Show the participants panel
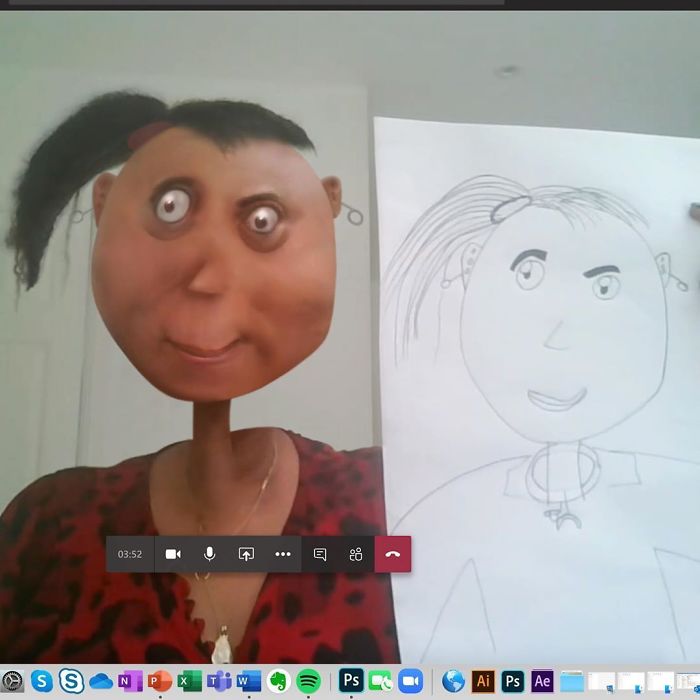This screenshot has height=700, width=700. 356,554
